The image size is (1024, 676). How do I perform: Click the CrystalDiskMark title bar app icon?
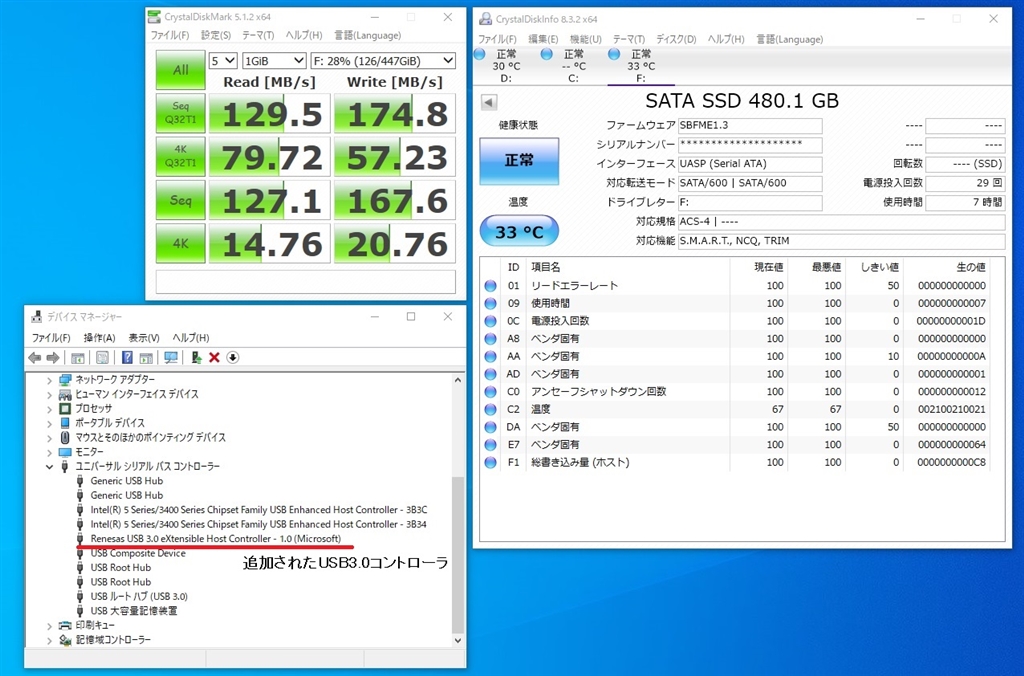pyautogui.click(x=154, y=16)
